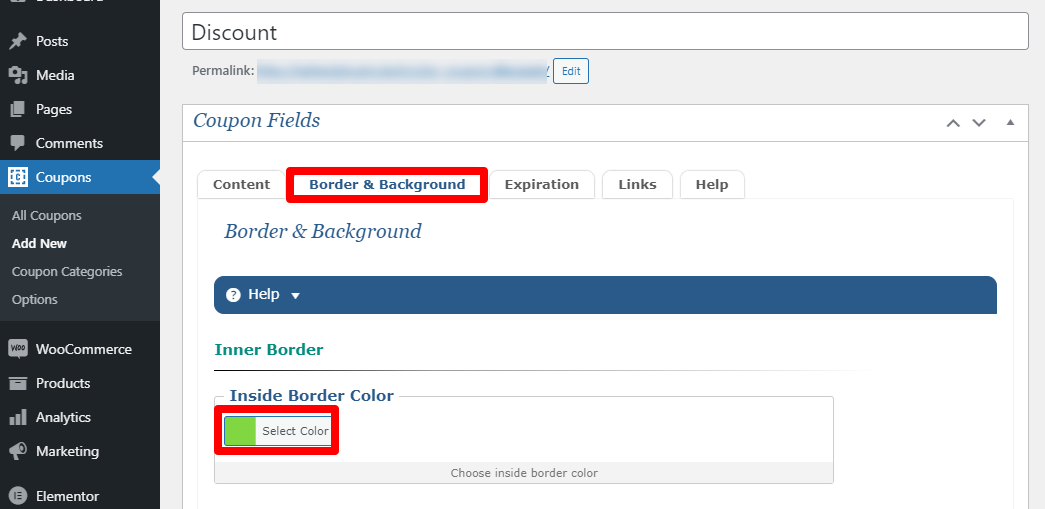1045x509 pixels.
Task: Click the Marketing megaphone icon
Action: (18, 451)
